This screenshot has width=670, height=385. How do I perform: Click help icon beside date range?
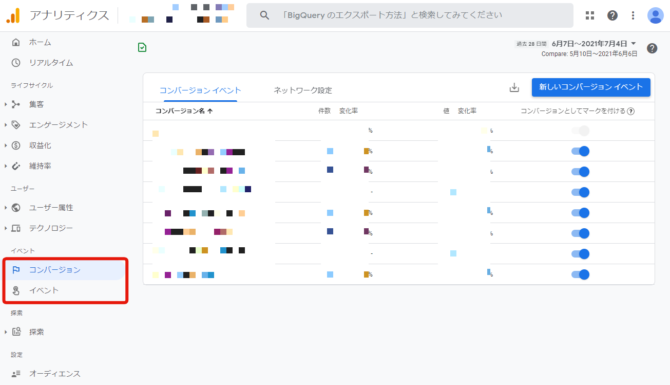(652, 48)
